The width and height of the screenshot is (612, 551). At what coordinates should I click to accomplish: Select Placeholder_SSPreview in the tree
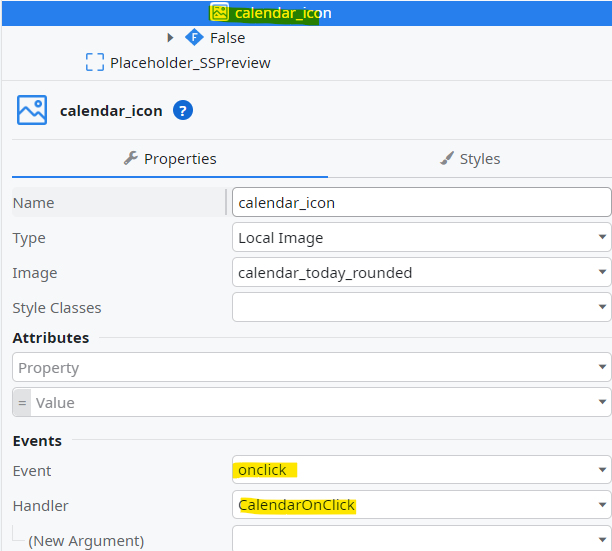coord(190,63)
